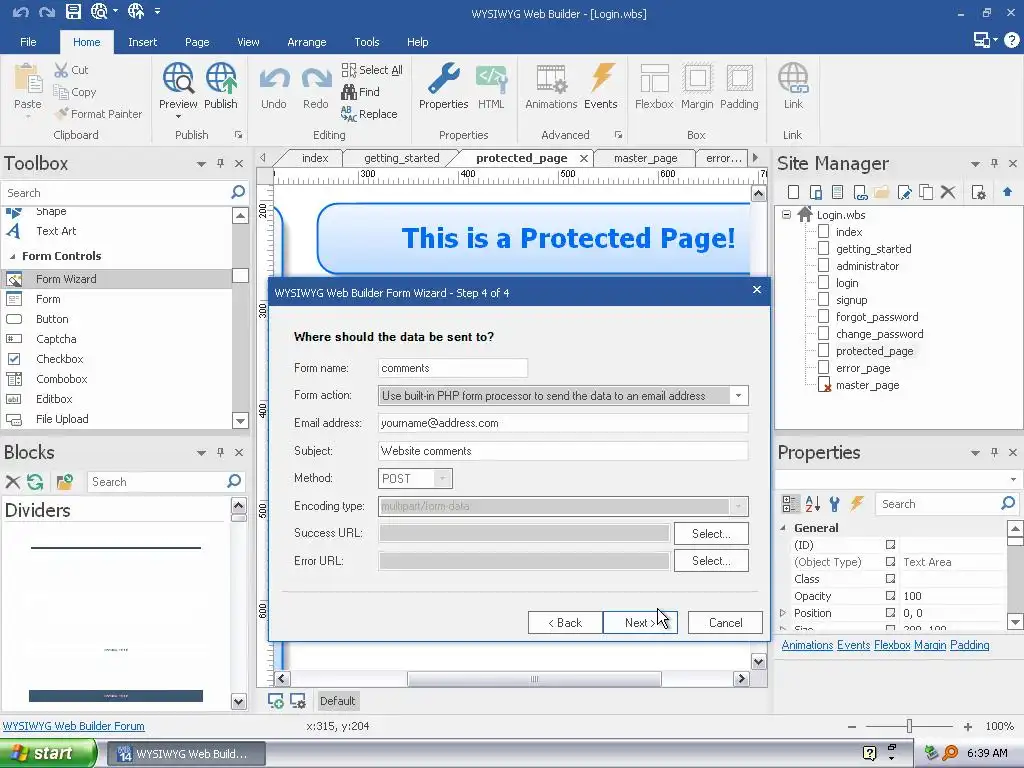Click Site Manager delete X icon
Screen dimensions: 1024x768
click(x=948, y=192)
